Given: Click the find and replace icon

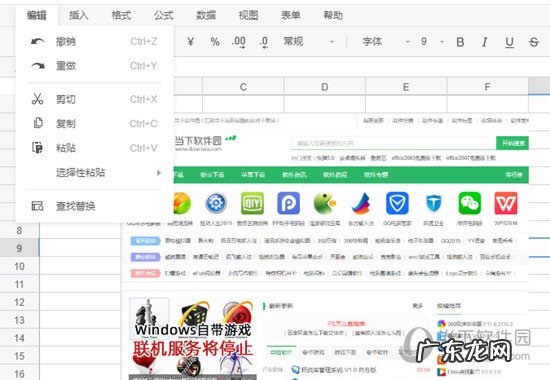Looking at the screenshot, I should [x=38, y=206].
